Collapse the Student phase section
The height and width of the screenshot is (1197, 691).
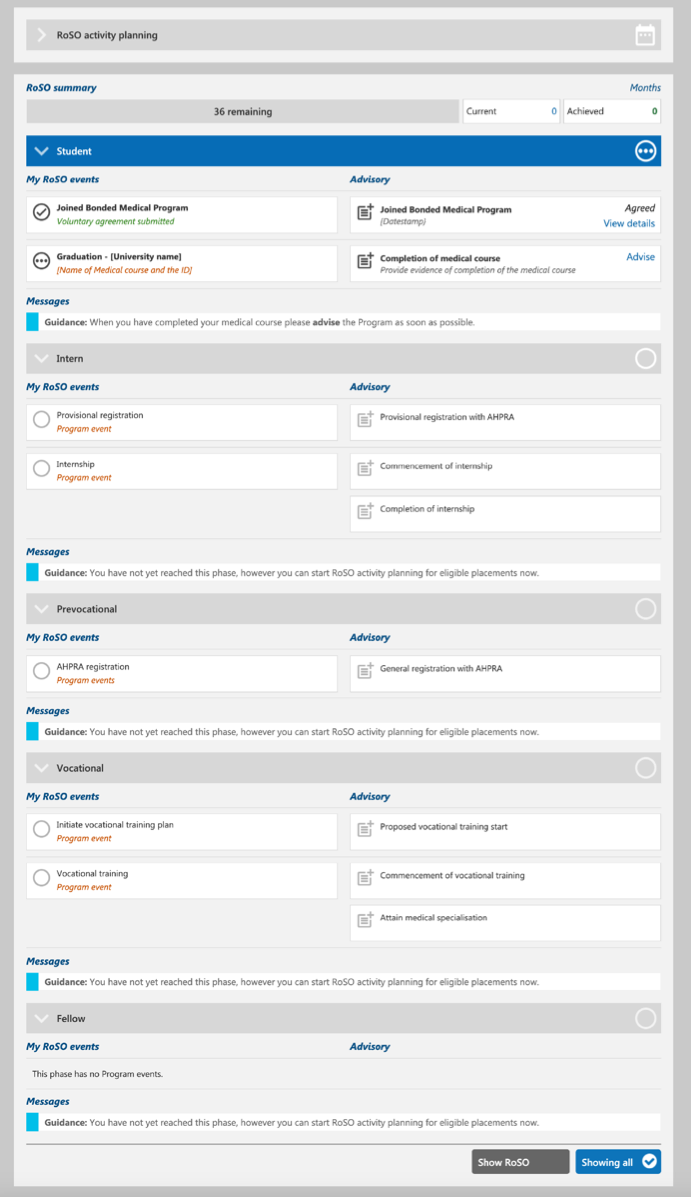[x=42, y=151]
